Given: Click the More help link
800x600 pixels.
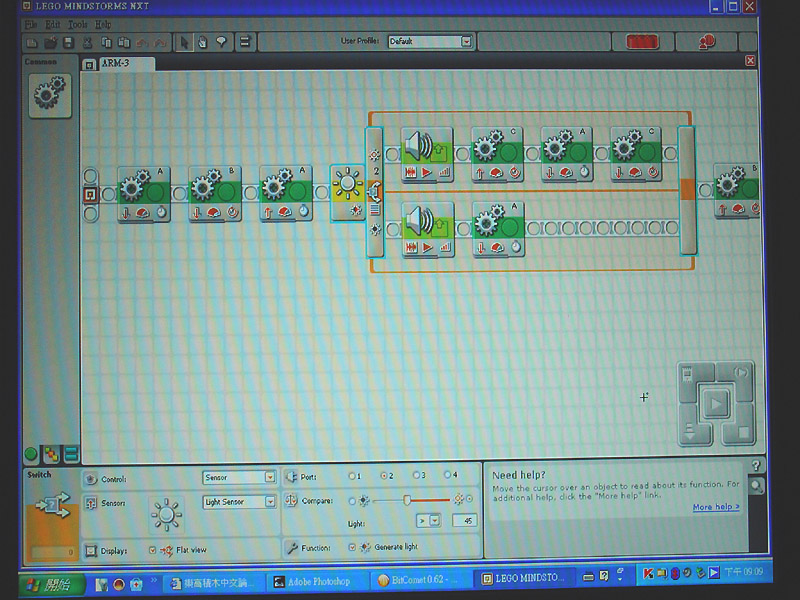Looking at the screenshot, I should click(x=716, y=507).
